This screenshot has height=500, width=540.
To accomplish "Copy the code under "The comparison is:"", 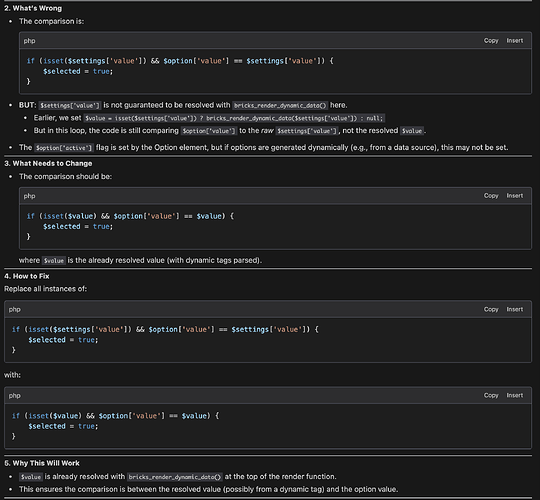I will [491, 41].
